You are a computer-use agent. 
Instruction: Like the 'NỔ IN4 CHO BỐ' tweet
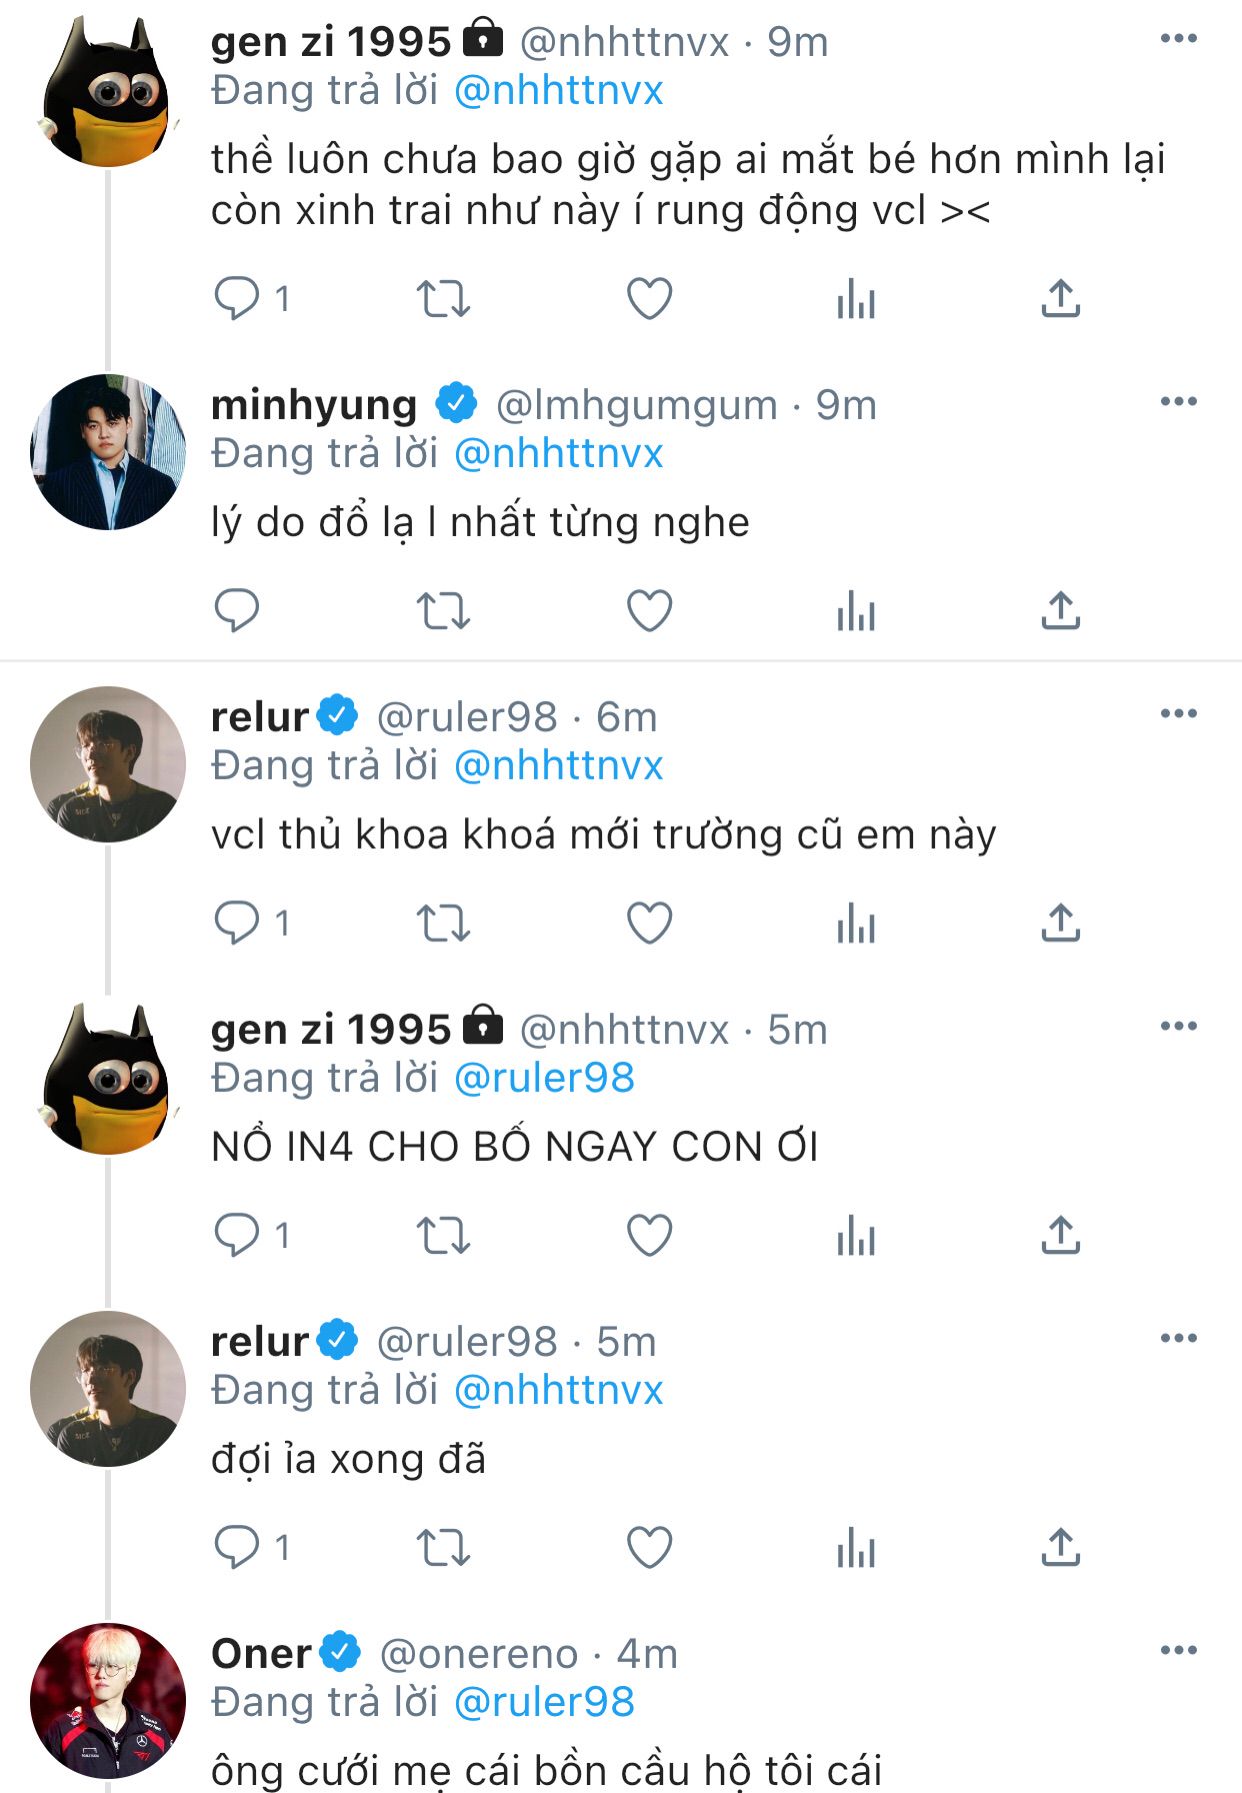point(649,1235)
